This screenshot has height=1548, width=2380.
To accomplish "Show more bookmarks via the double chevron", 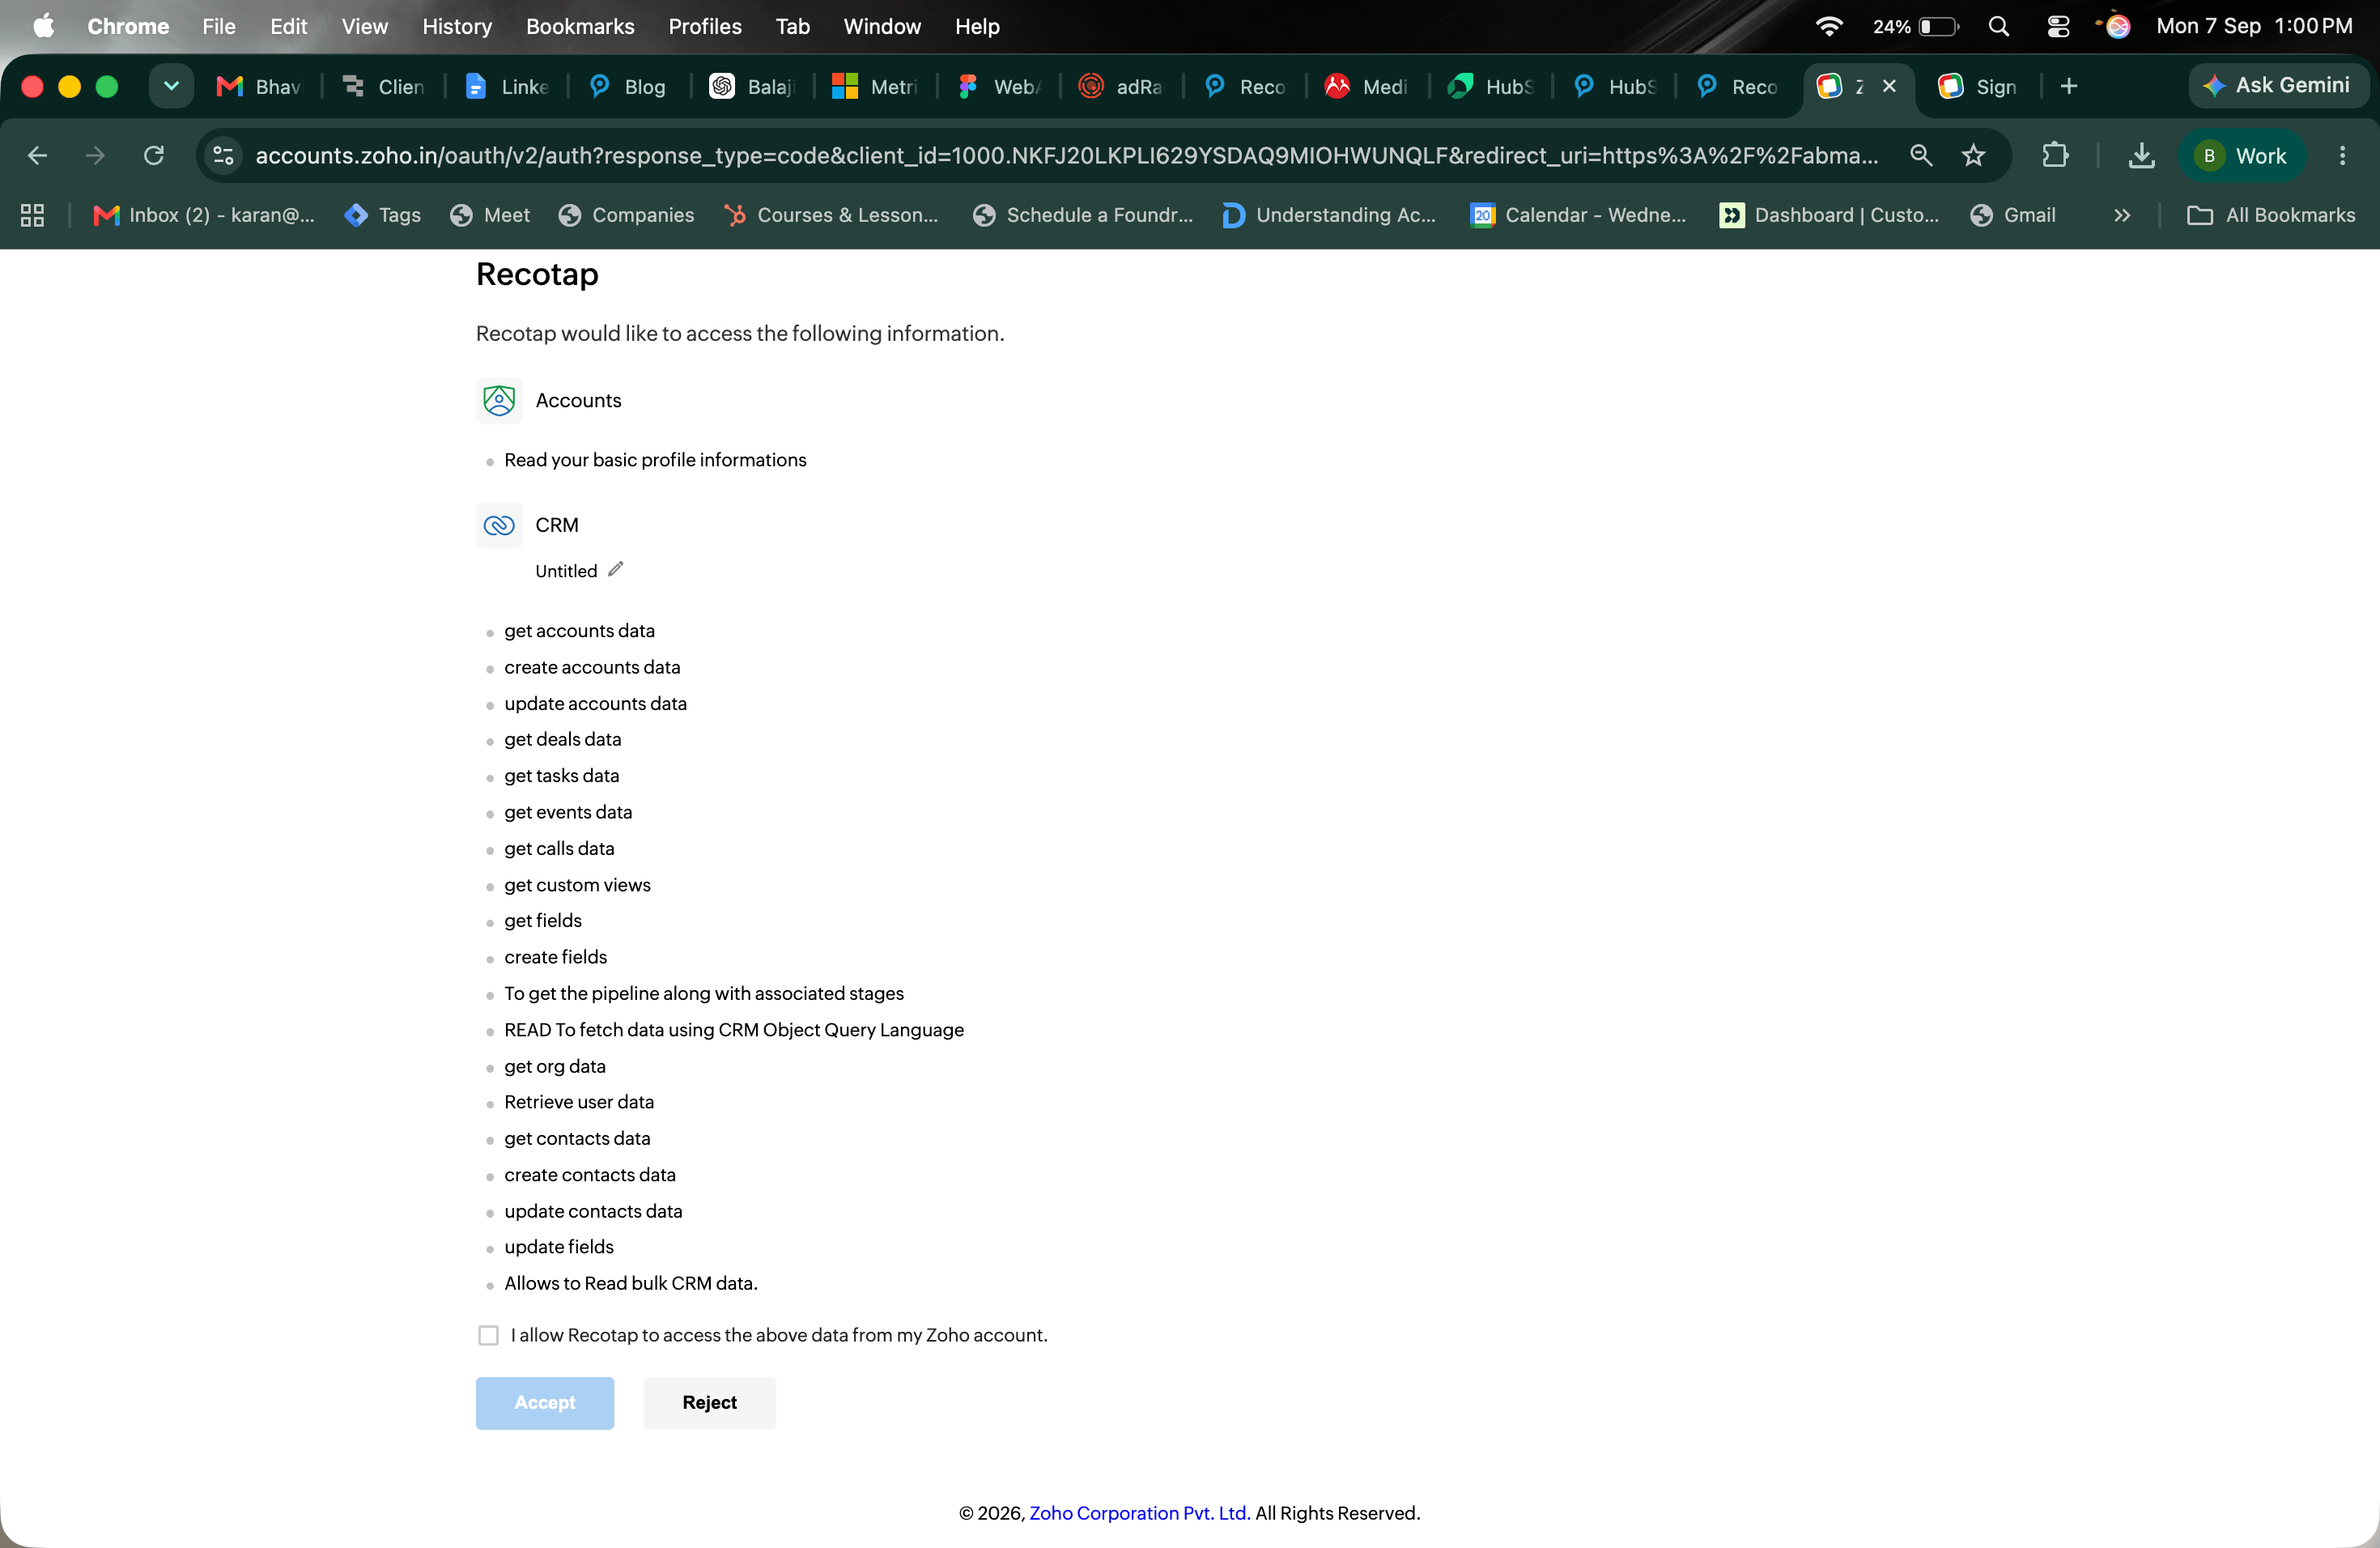I will (x=2122, y=215).
